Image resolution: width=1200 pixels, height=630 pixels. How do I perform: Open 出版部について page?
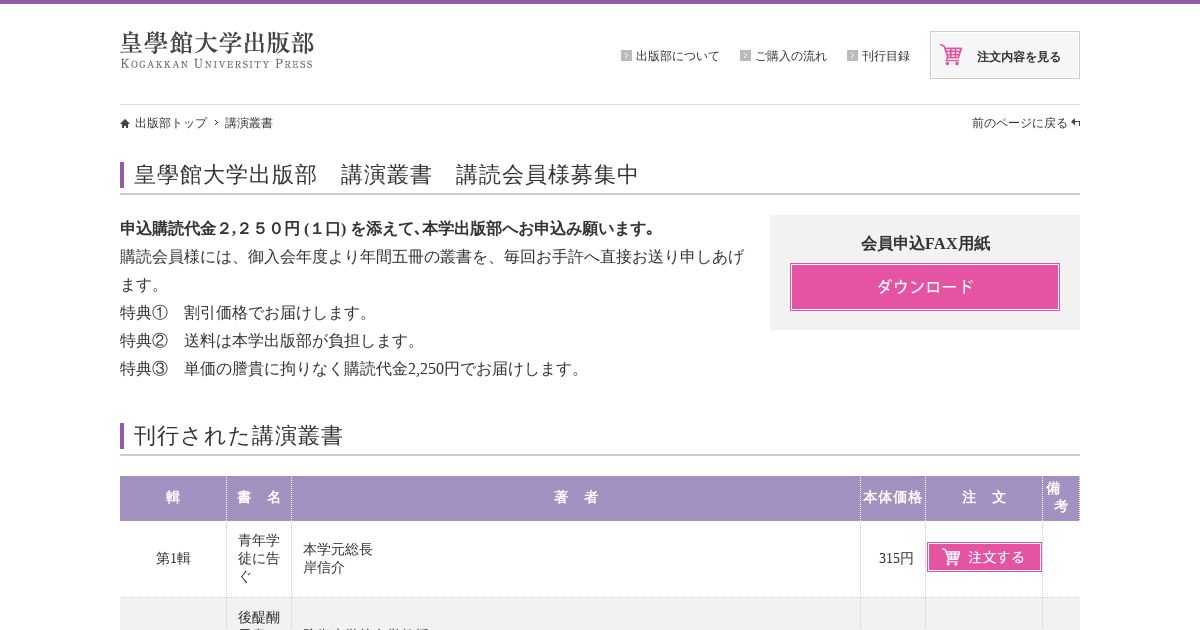click(677, 56)
